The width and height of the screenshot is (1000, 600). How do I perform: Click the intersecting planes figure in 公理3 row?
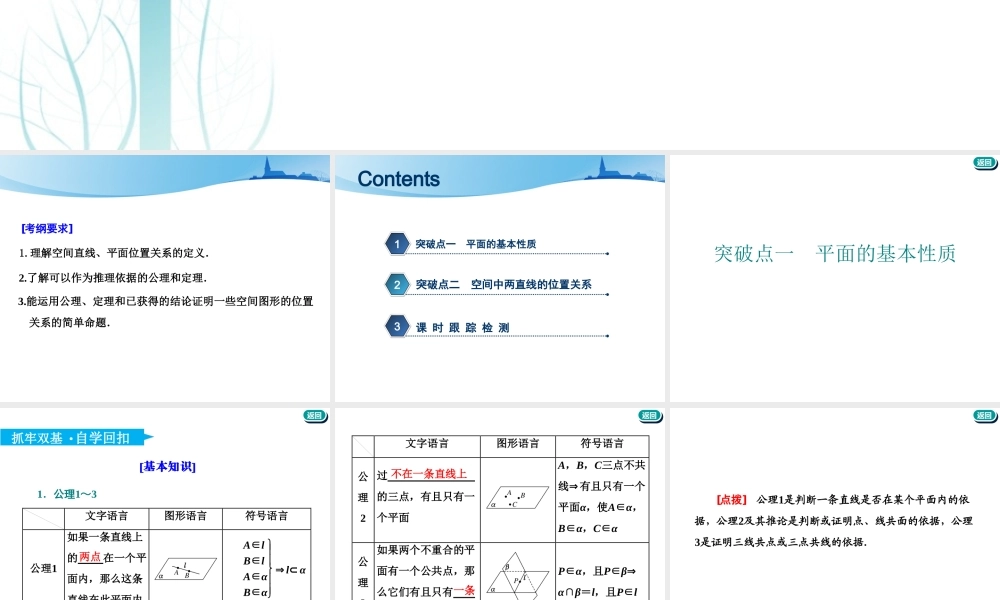(x=518, y=577)
